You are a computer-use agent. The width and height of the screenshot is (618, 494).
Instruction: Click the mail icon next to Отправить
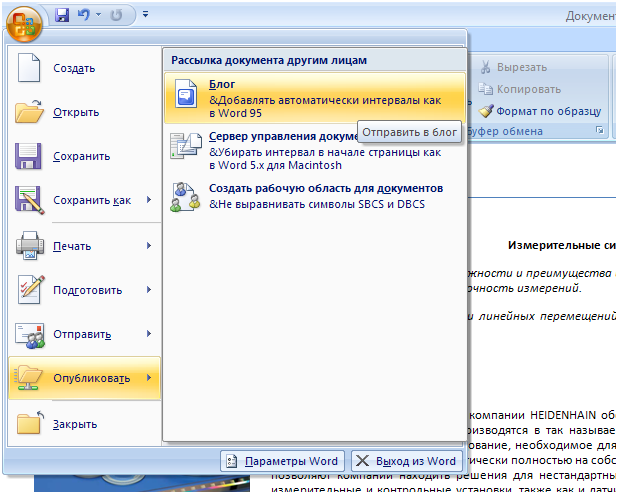click(x=30, y=335)
